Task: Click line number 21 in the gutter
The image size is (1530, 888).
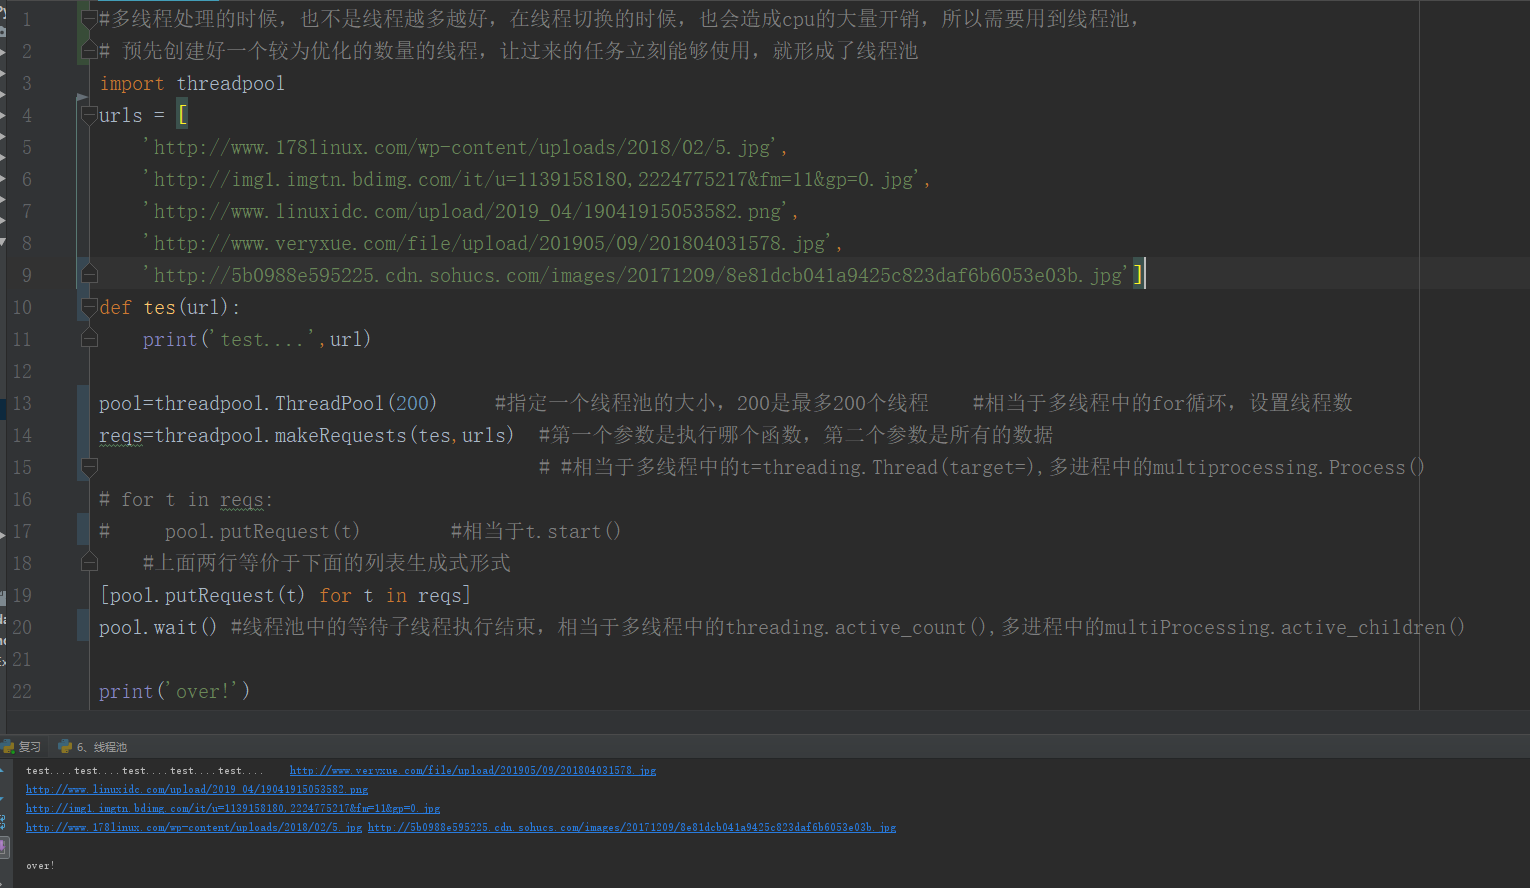Action: pyautogui.click(x=22, y=660)
